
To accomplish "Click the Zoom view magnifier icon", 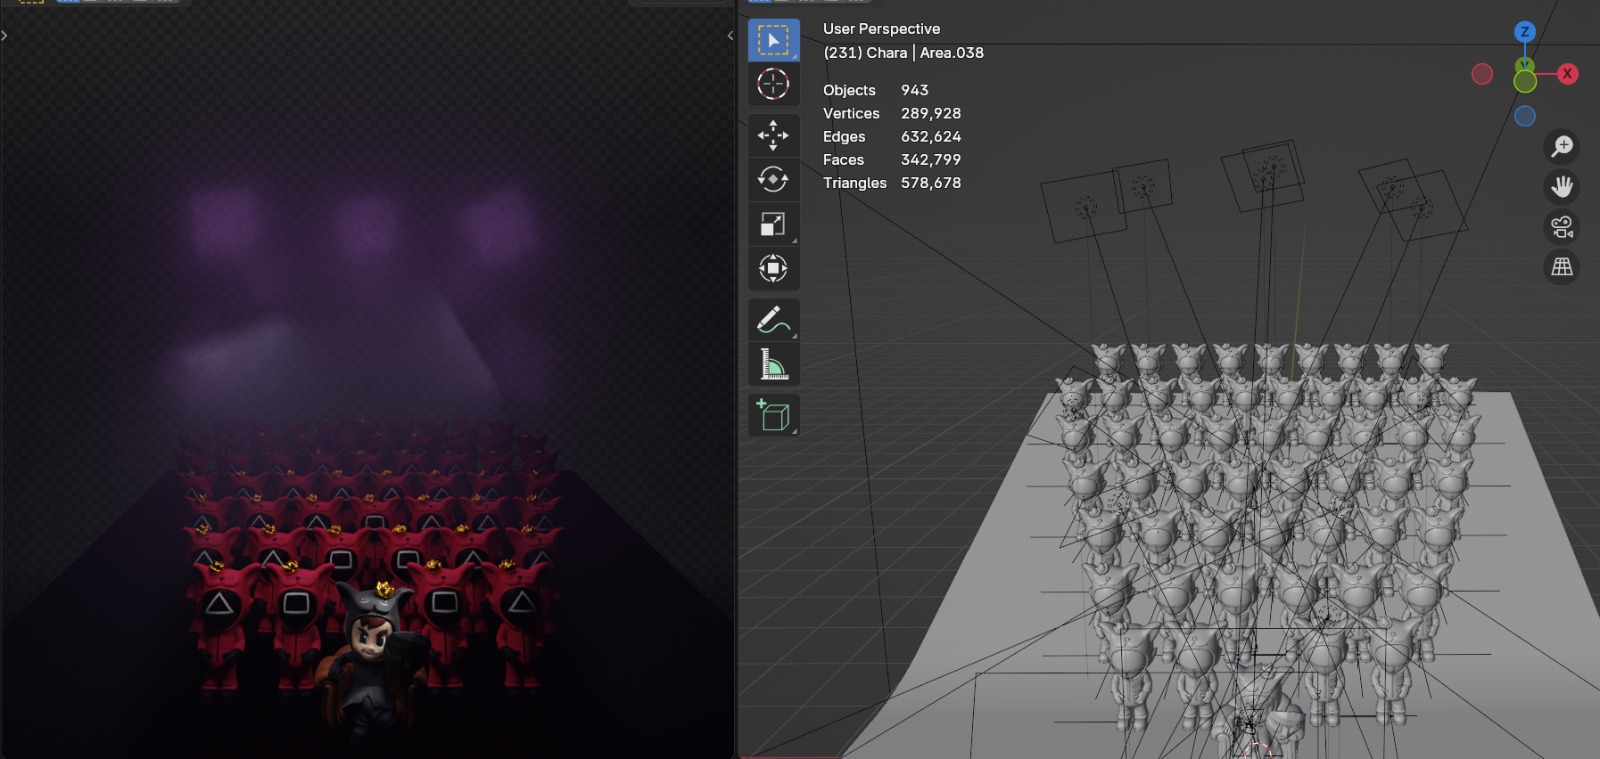I will pos(1562,147).
